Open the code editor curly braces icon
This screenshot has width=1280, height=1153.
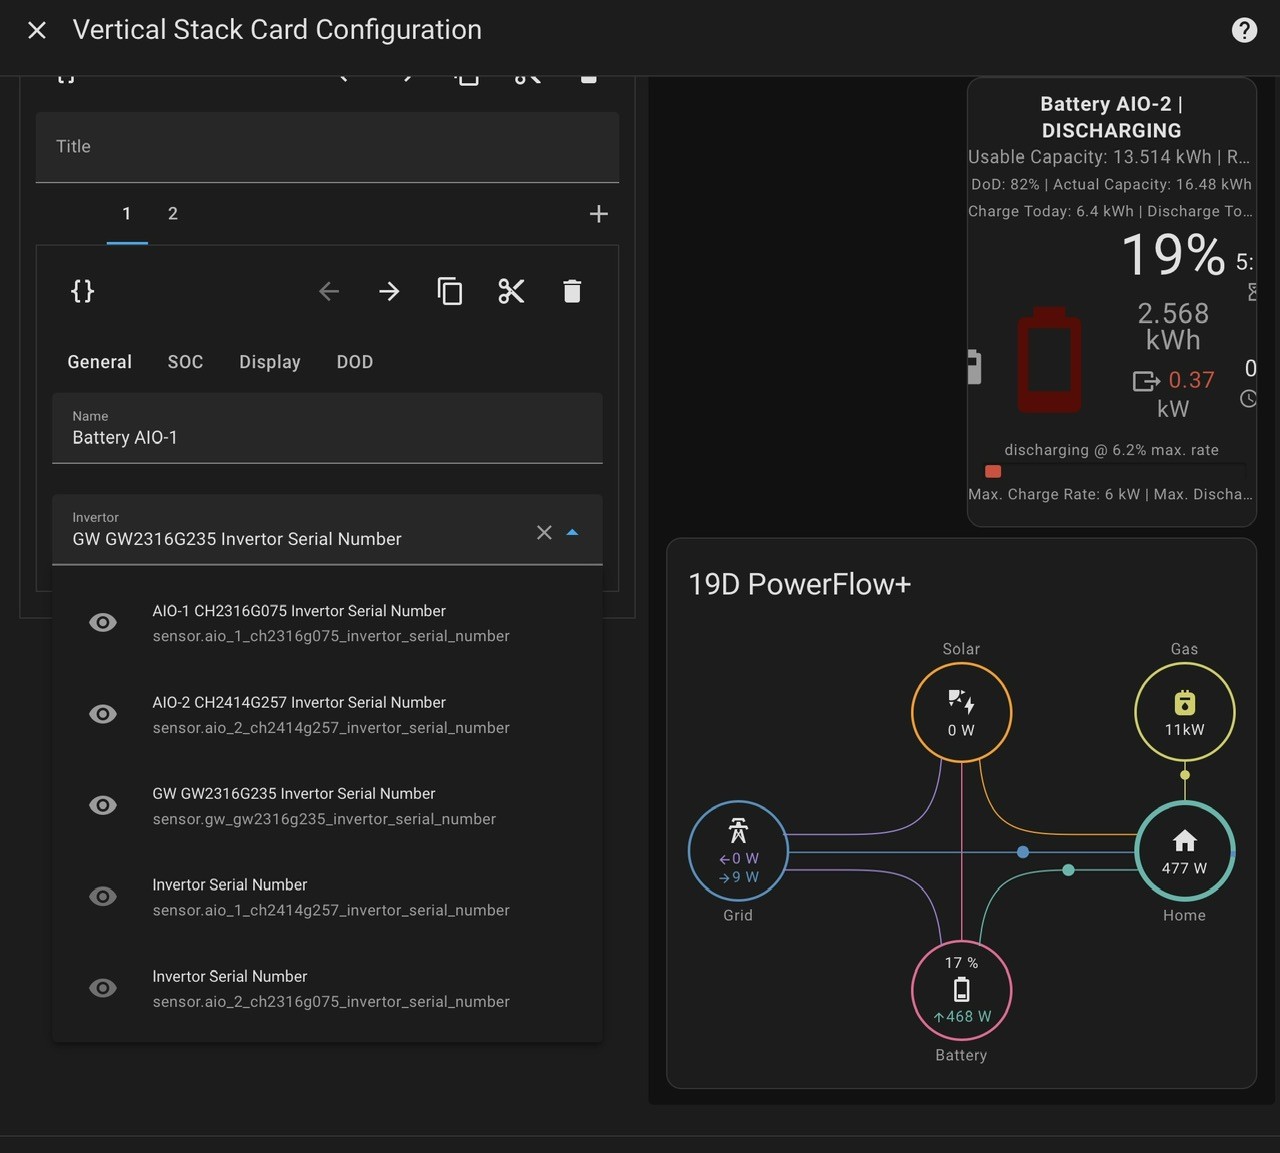[82, 291]
